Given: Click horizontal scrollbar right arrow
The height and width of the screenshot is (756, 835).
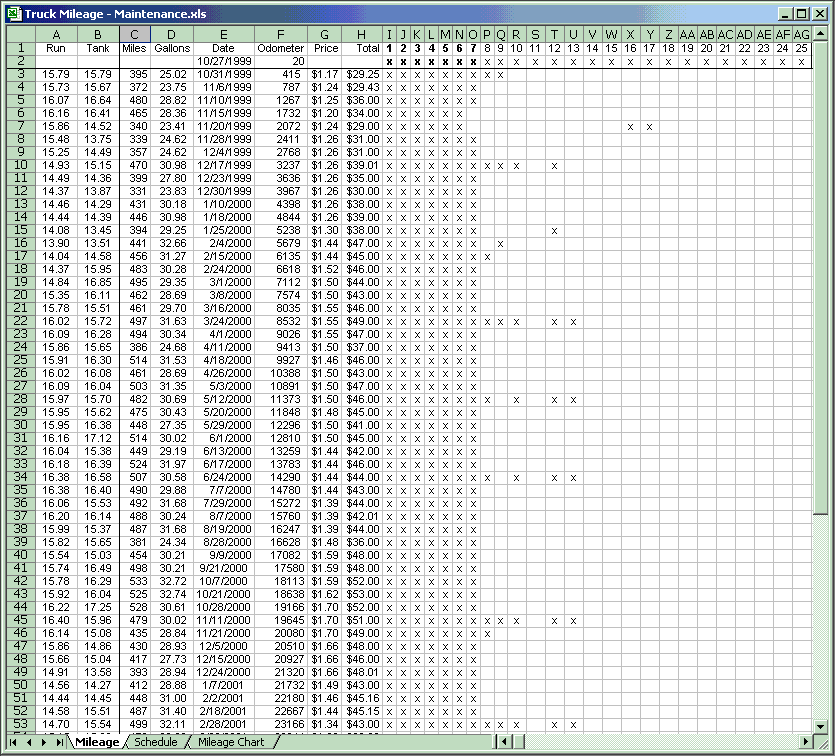Looking at the screenshot, I should coord(805,742).
